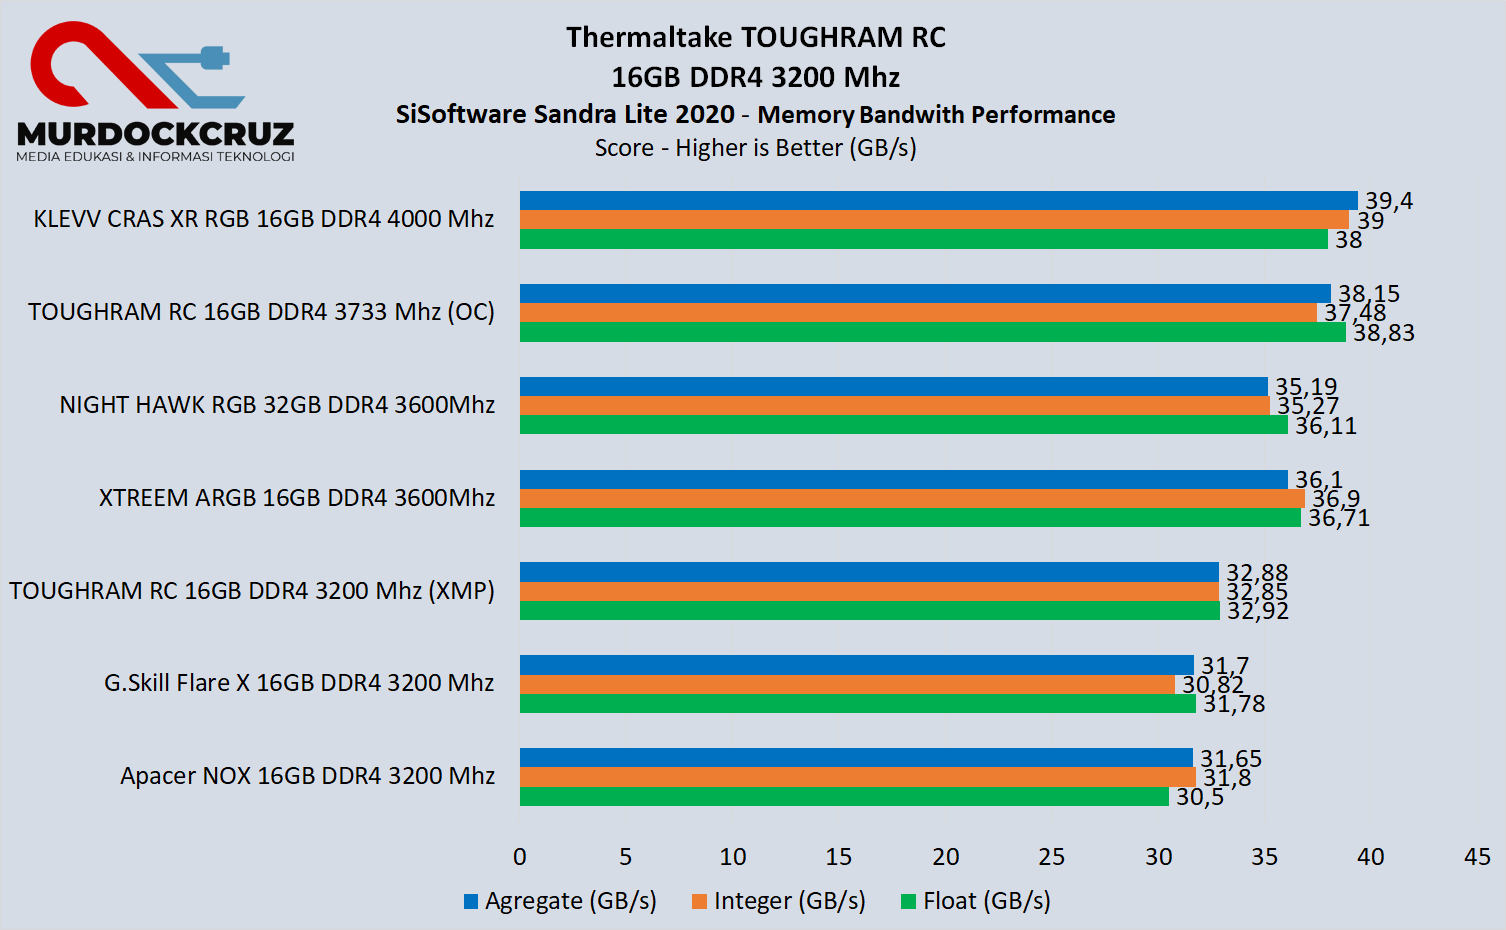Click the "31,65" value label
The width and height of the screenshot is (1506, 930).
click(1231, 759)
